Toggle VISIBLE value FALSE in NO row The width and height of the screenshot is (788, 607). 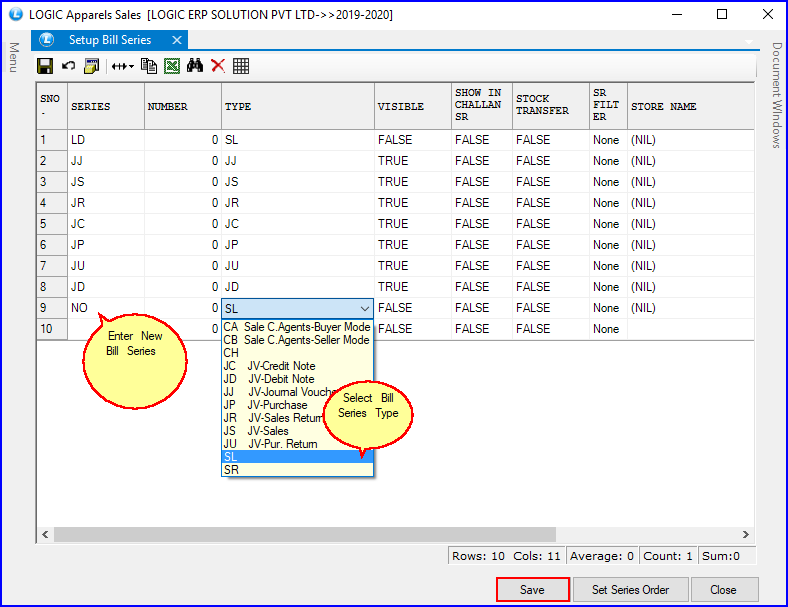pyautogui.click(x=413, y=308)
